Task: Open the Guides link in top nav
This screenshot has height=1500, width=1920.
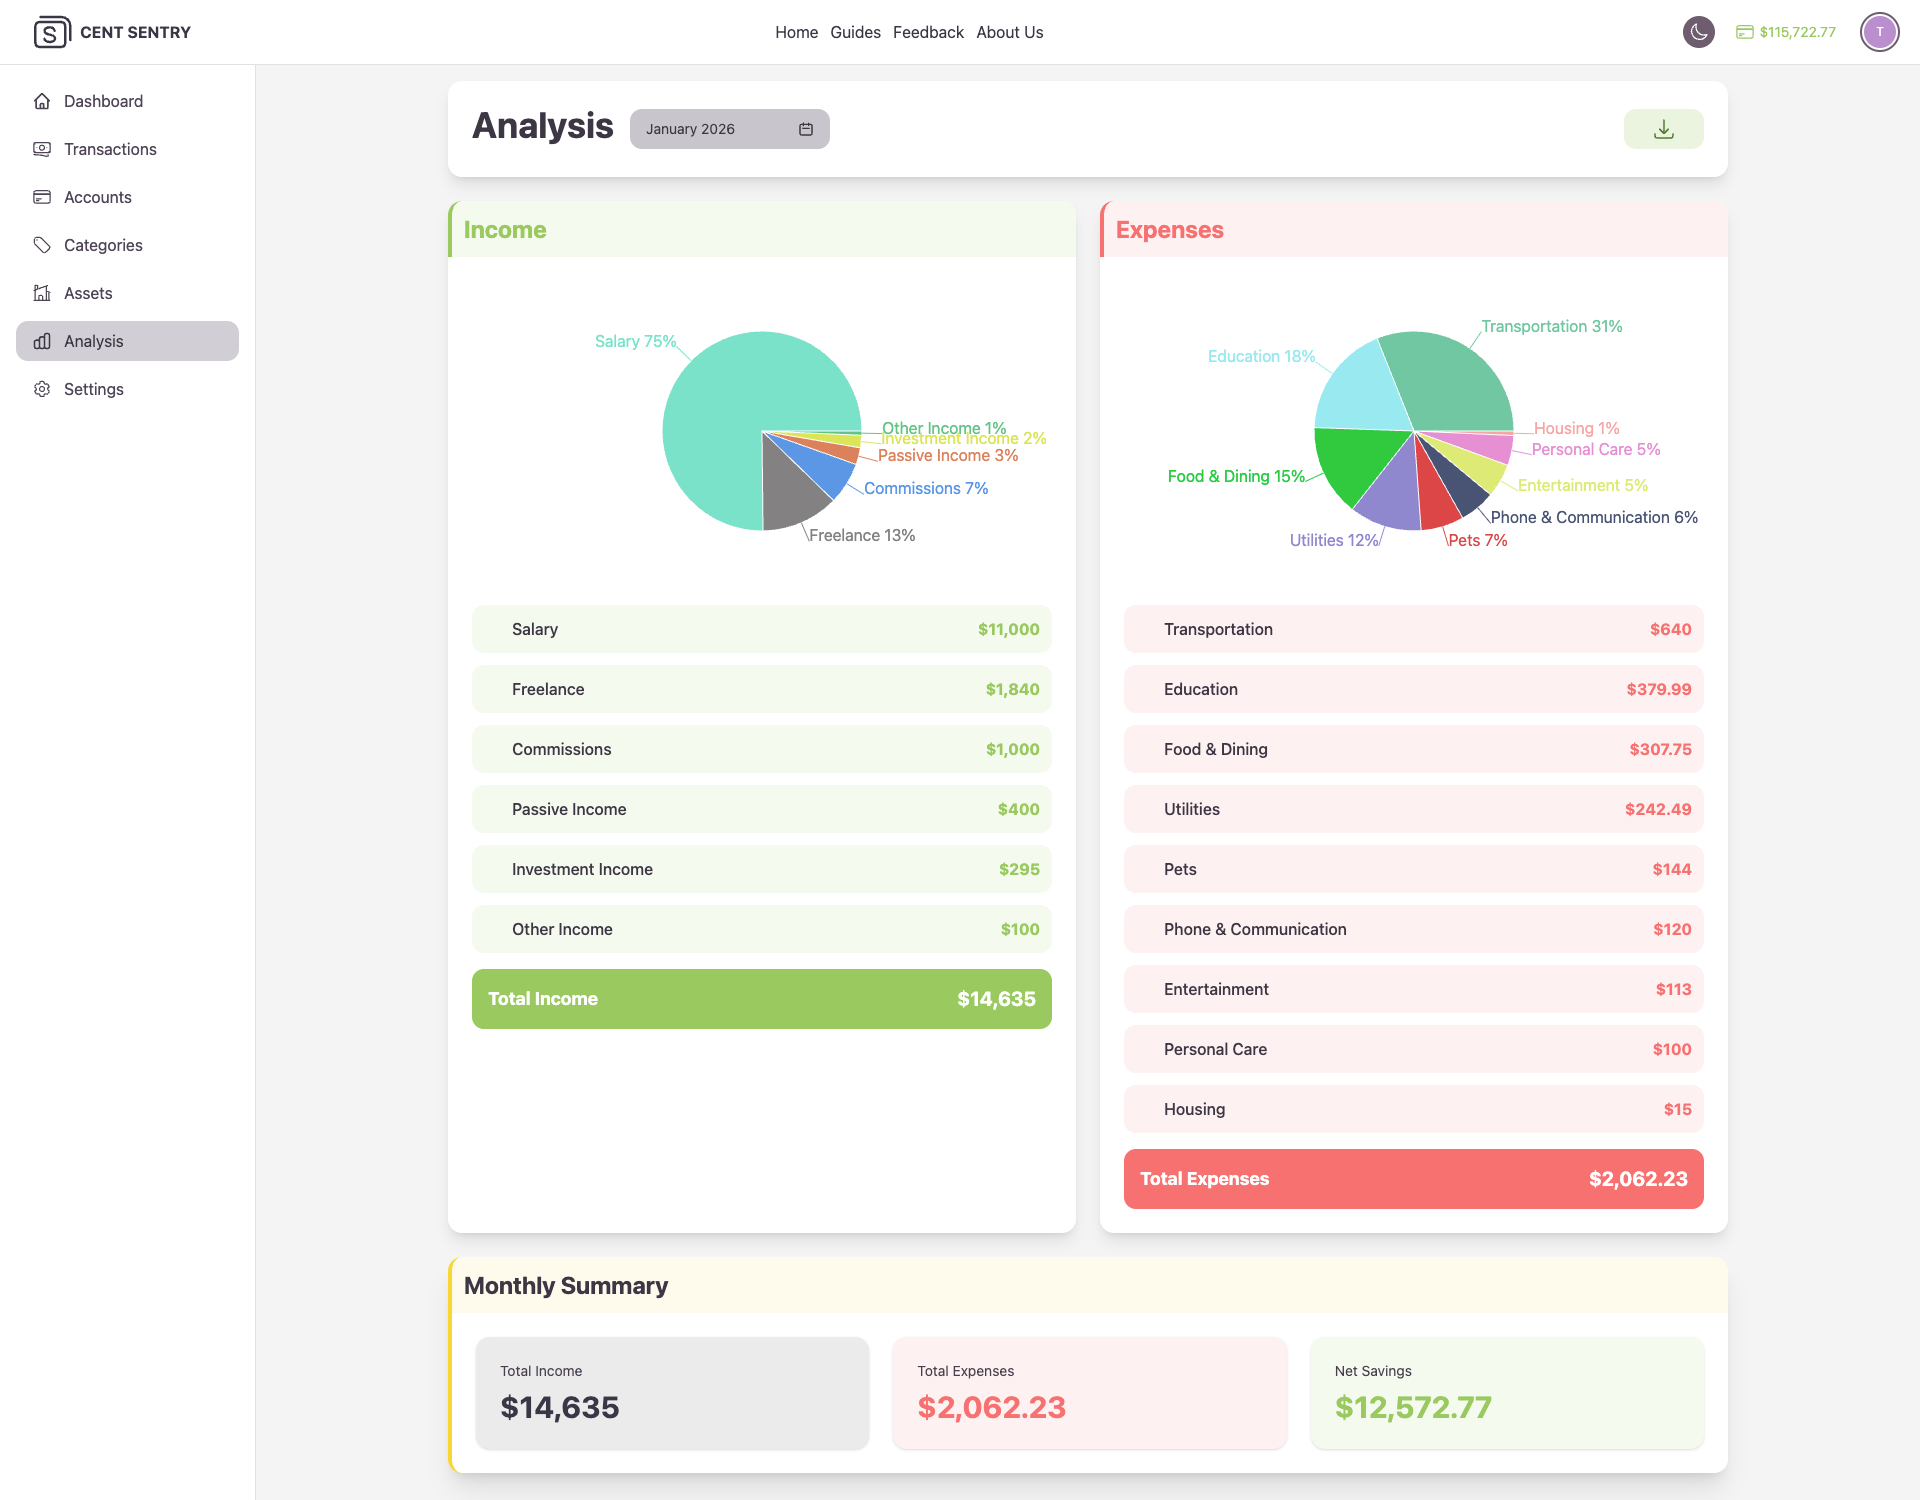Action: (855, 32)
